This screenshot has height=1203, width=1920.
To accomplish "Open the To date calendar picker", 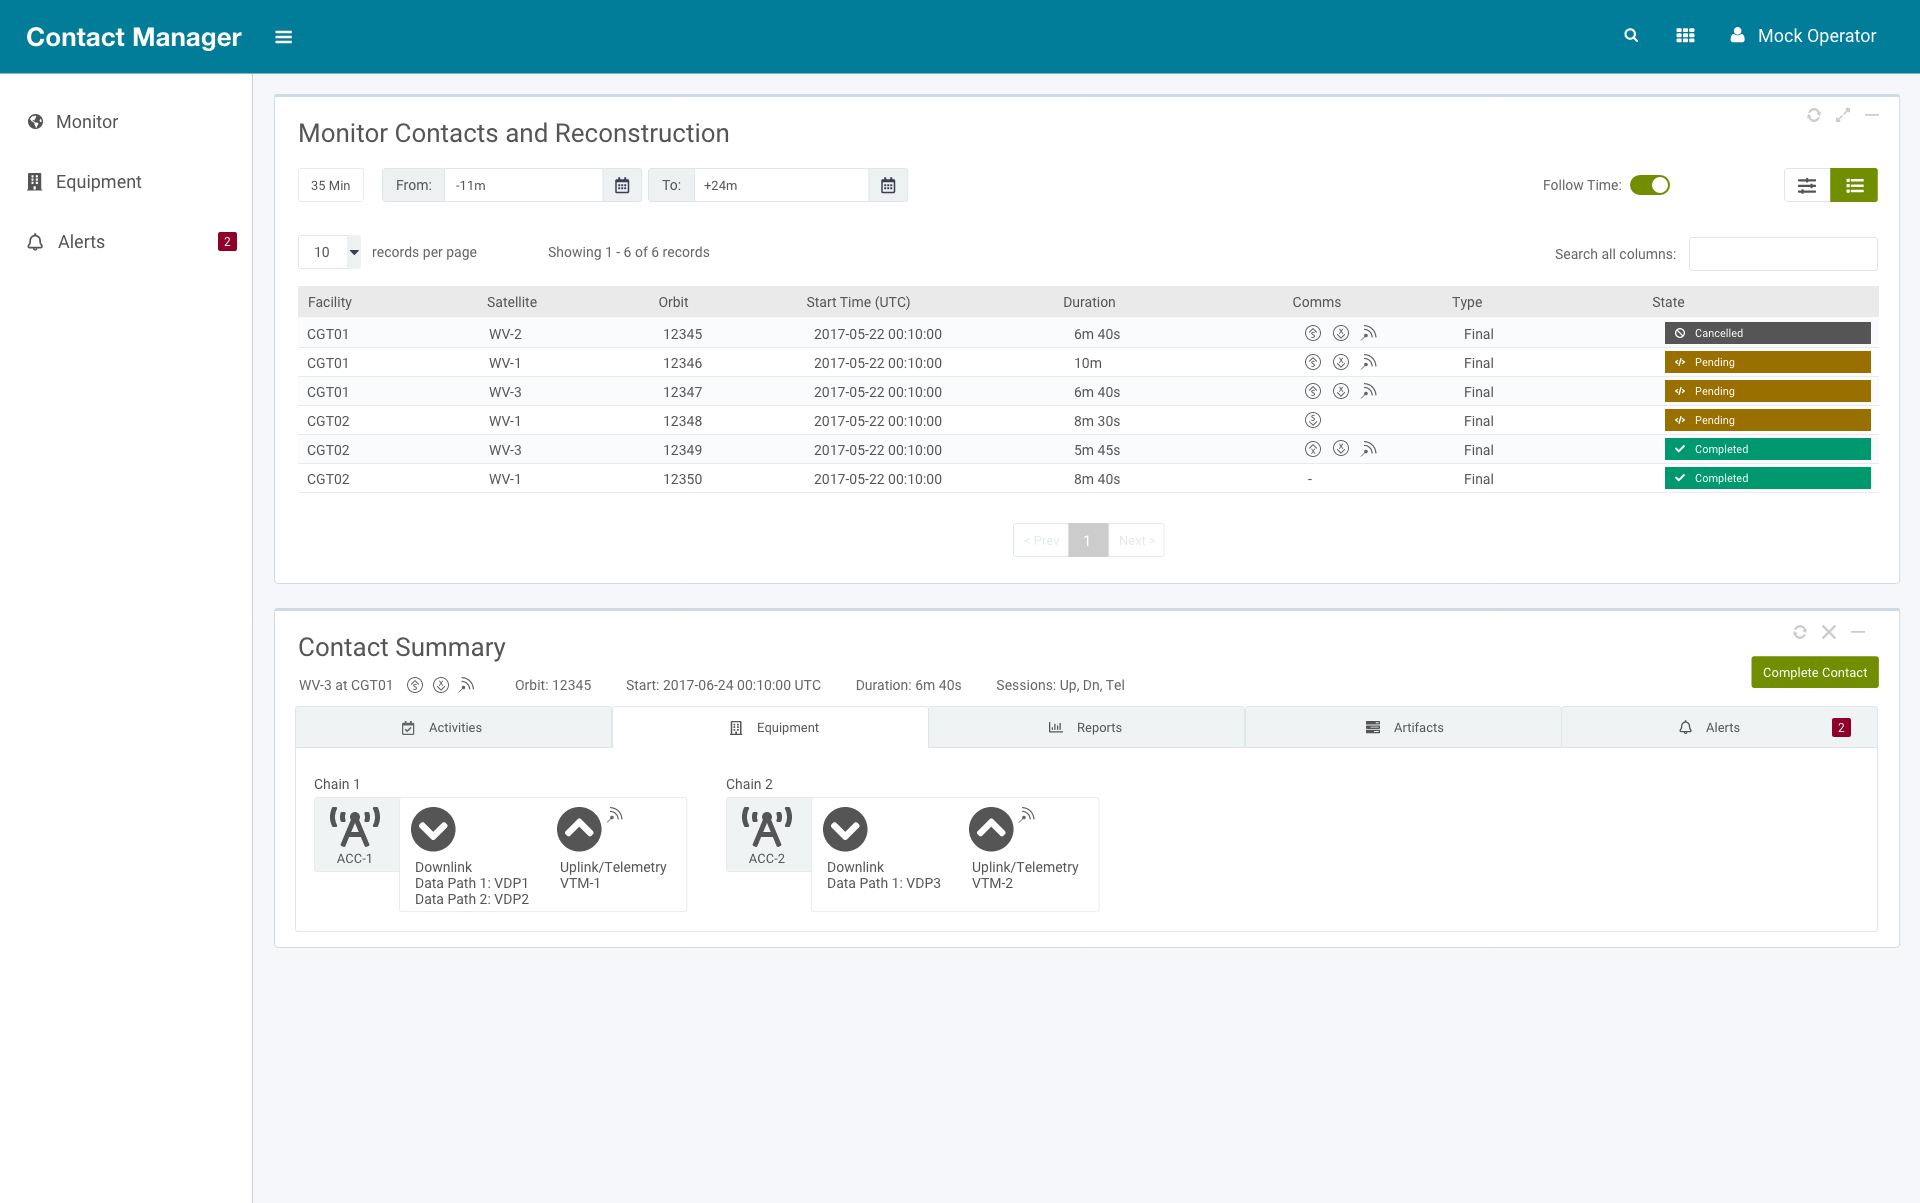I will [888, 185].
